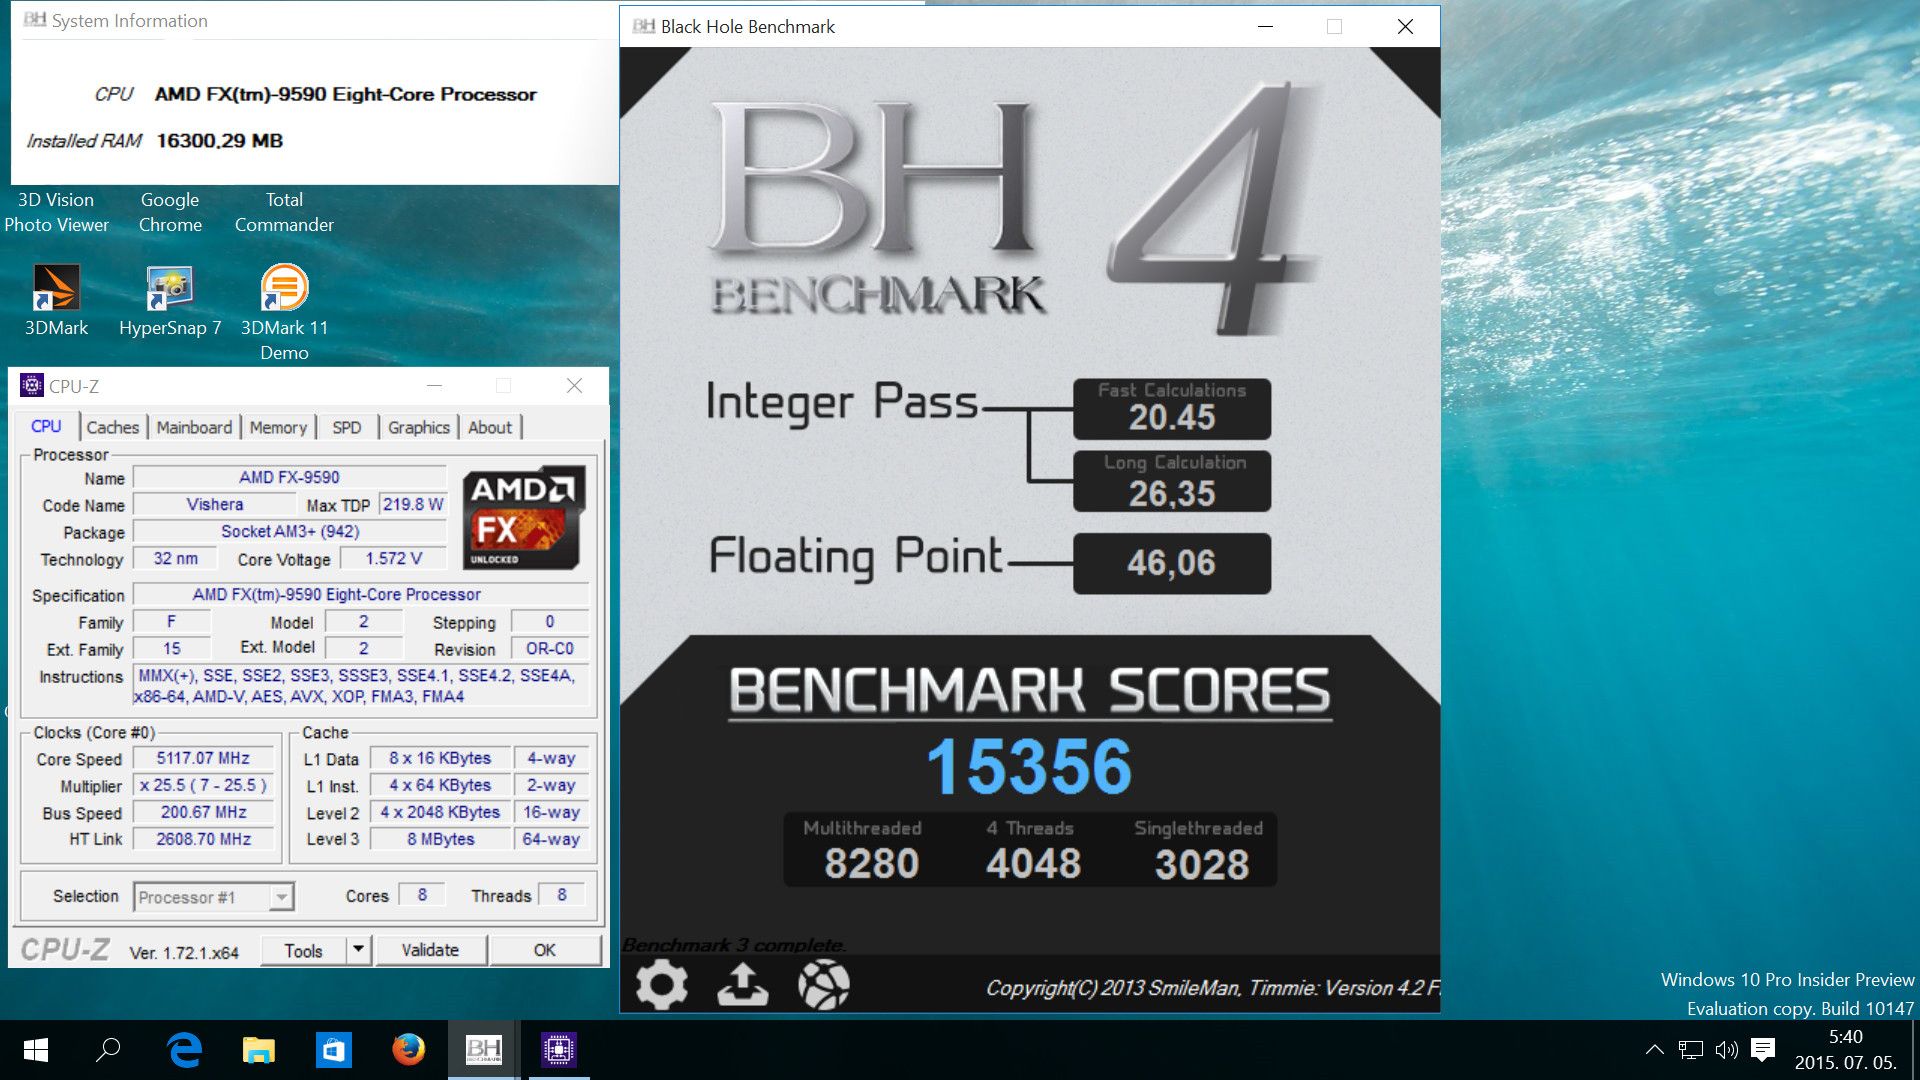Screen dimensions: 1920x1080
Task: Click the upload results icon
Action: pos(743,985)
